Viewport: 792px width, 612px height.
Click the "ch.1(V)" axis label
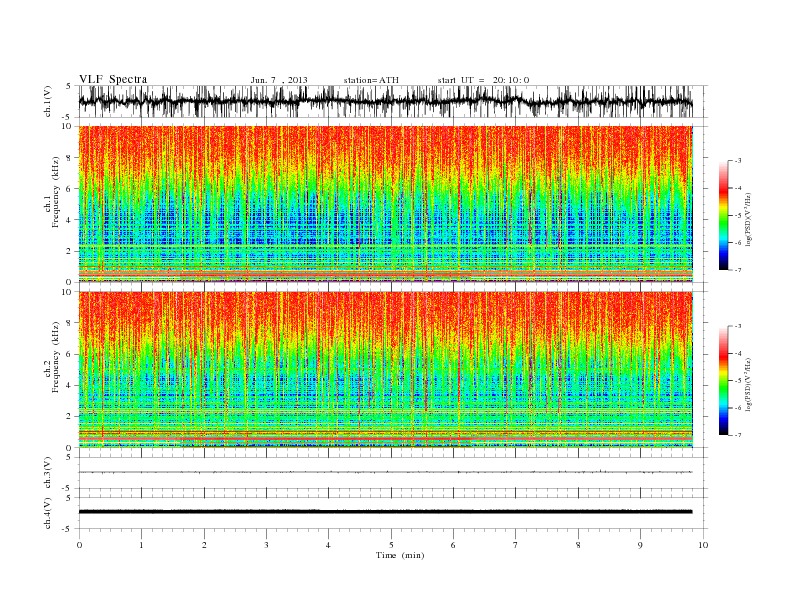(x=48, y=101)
